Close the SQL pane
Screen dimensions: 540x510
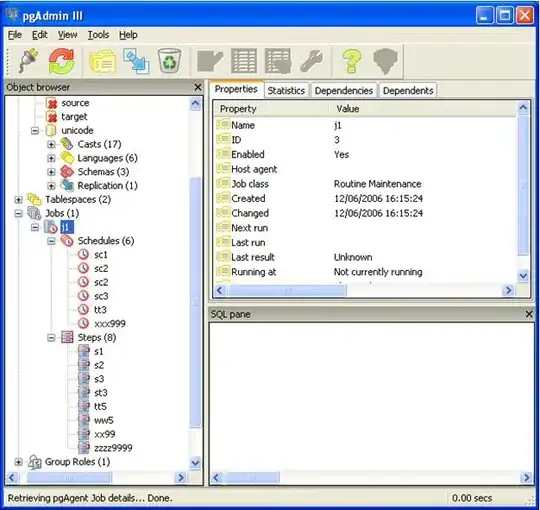(x=529, y=314)
